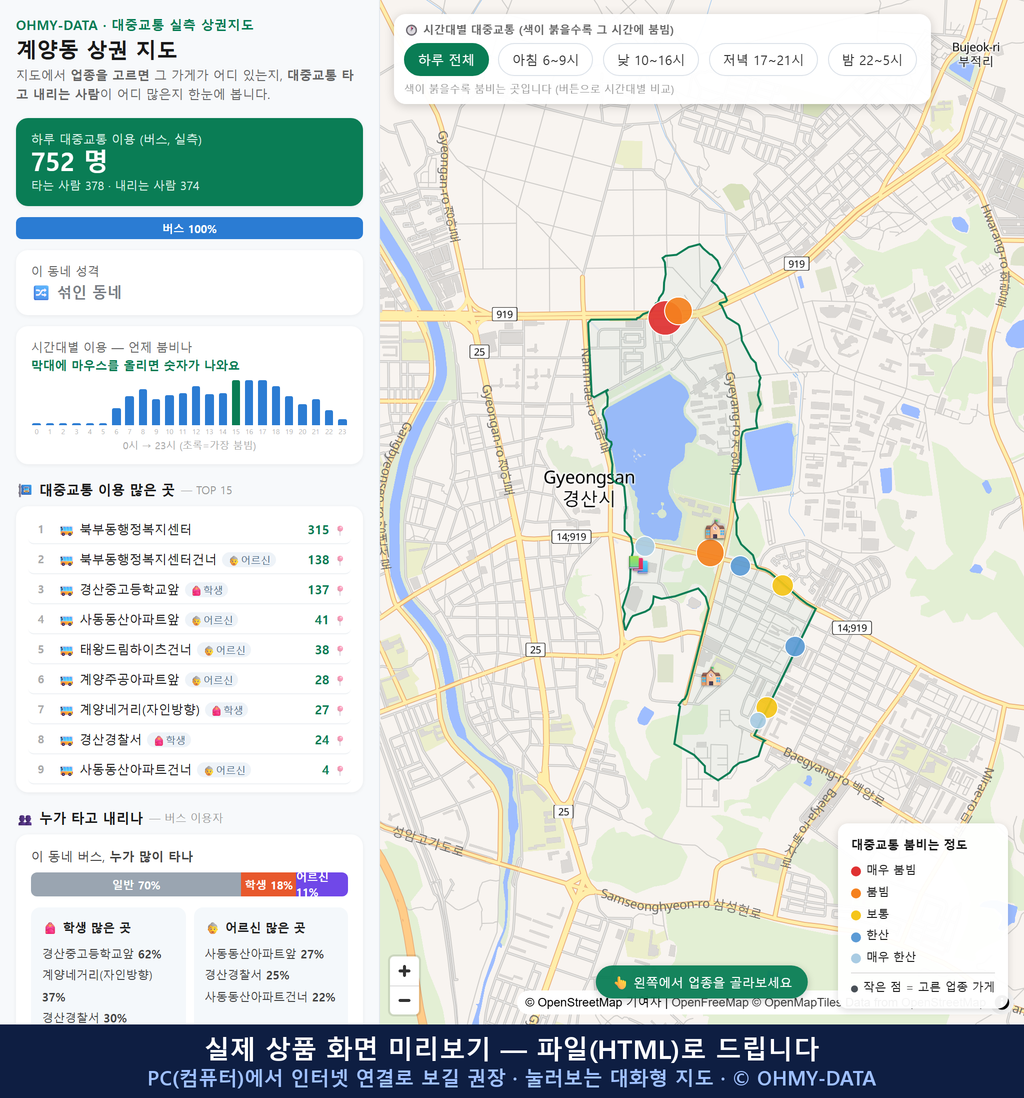Click bus icon beside 경산중고등학교앞 row
The width and height of the screenshot is (1024, 1098).
67,590
